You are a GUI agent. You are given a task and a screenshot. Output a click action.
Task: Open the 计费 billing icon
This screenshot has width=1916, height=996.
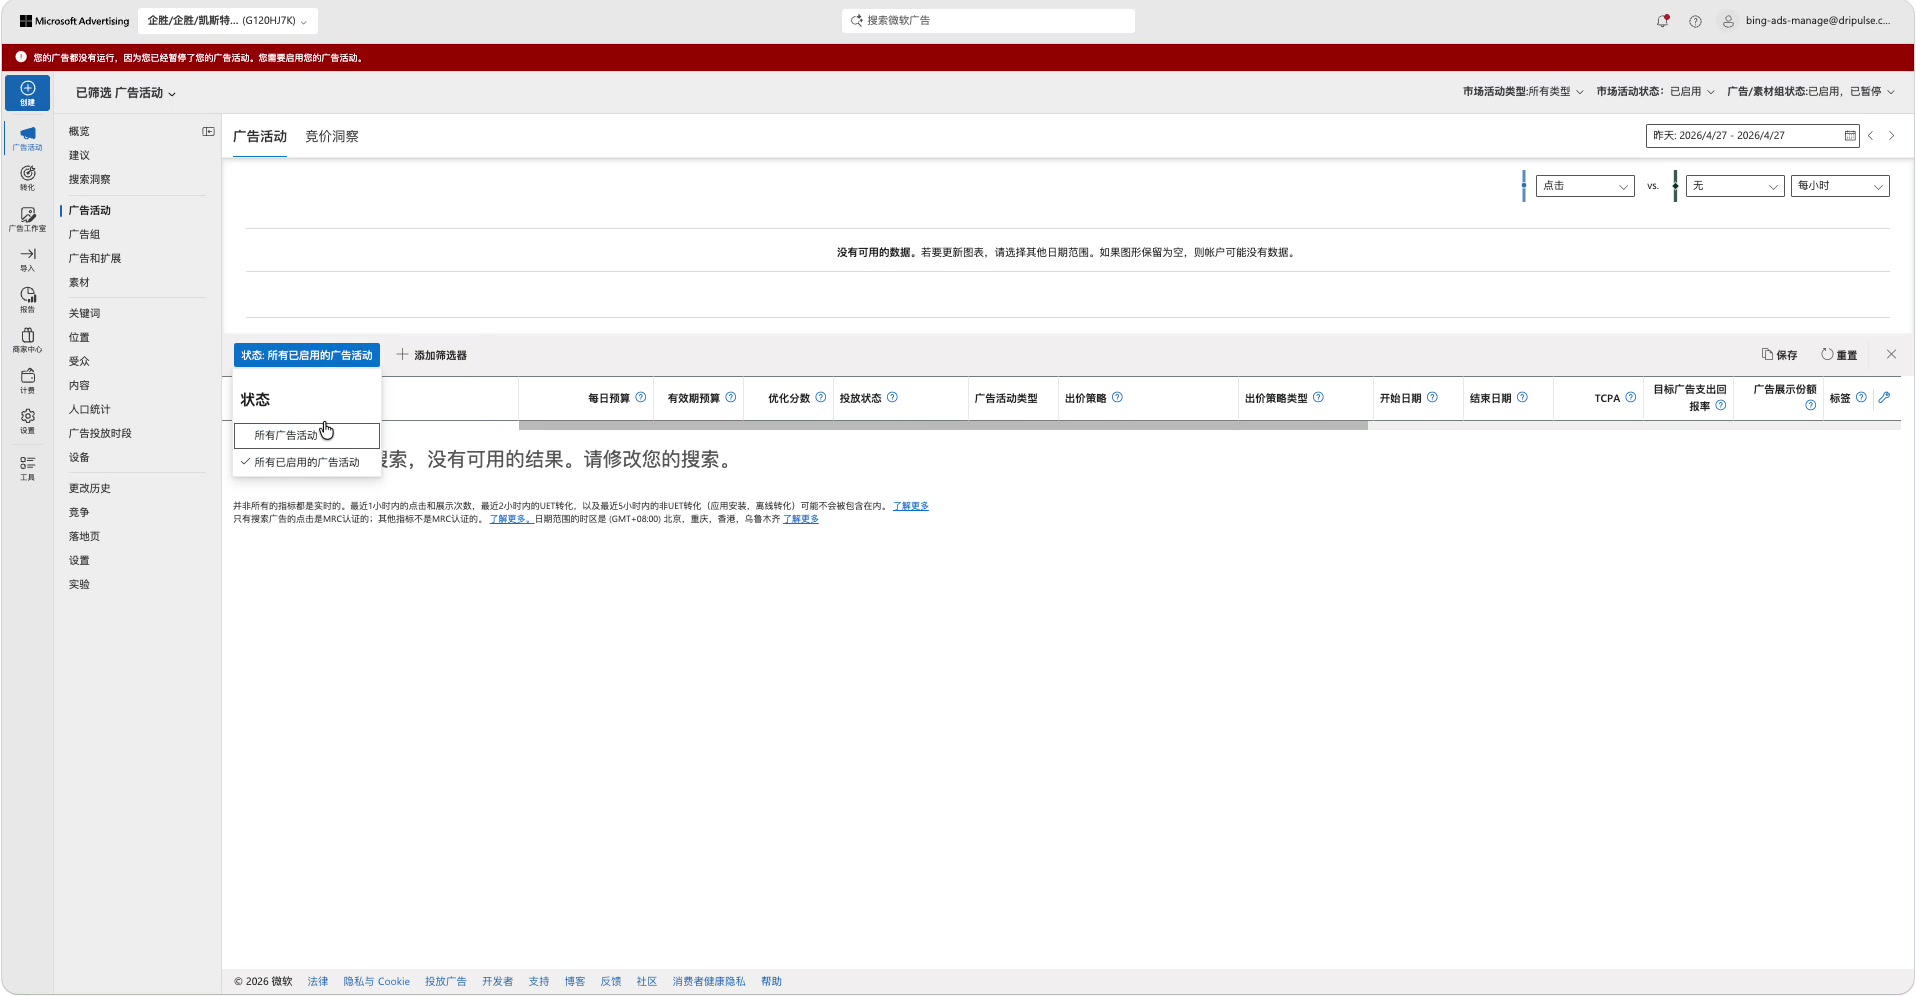pyautogui.click(x=27, y=381)
